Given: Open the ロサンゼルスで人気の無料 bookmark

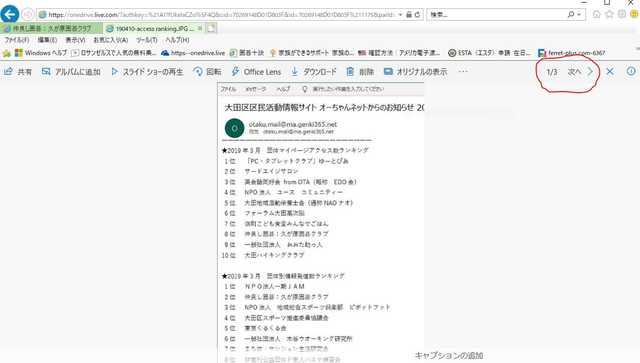Looking at the screenshot, I should 114,53.
